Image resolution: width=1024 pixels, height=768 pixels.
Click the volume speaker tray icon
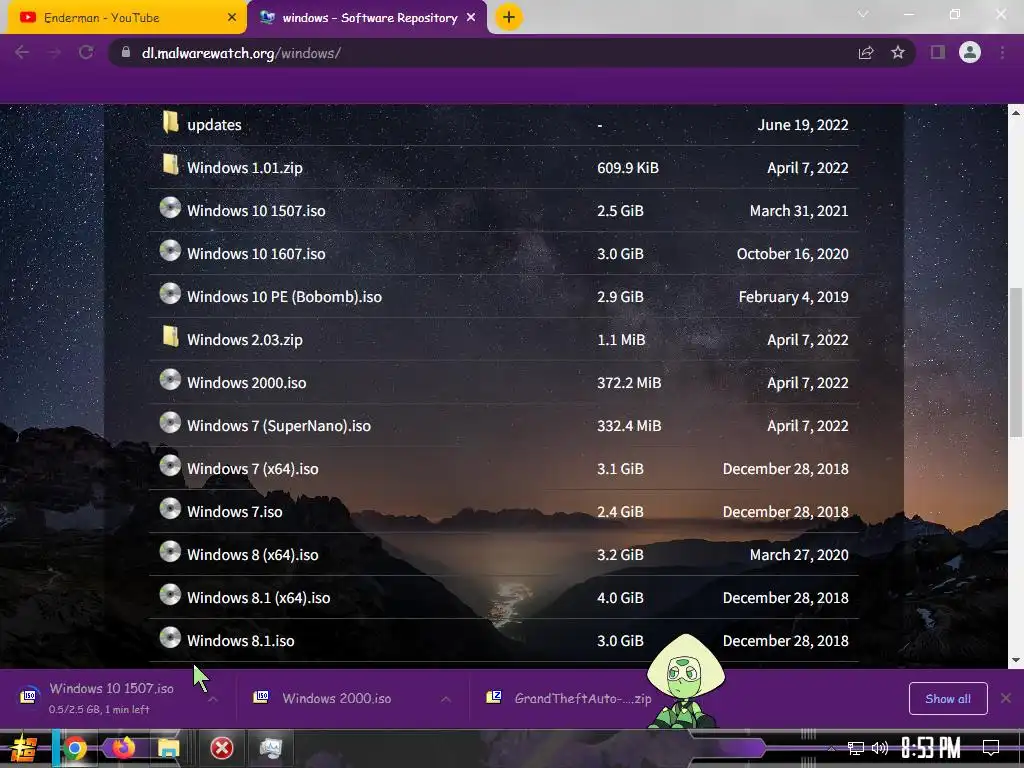[x=880, y=748]
